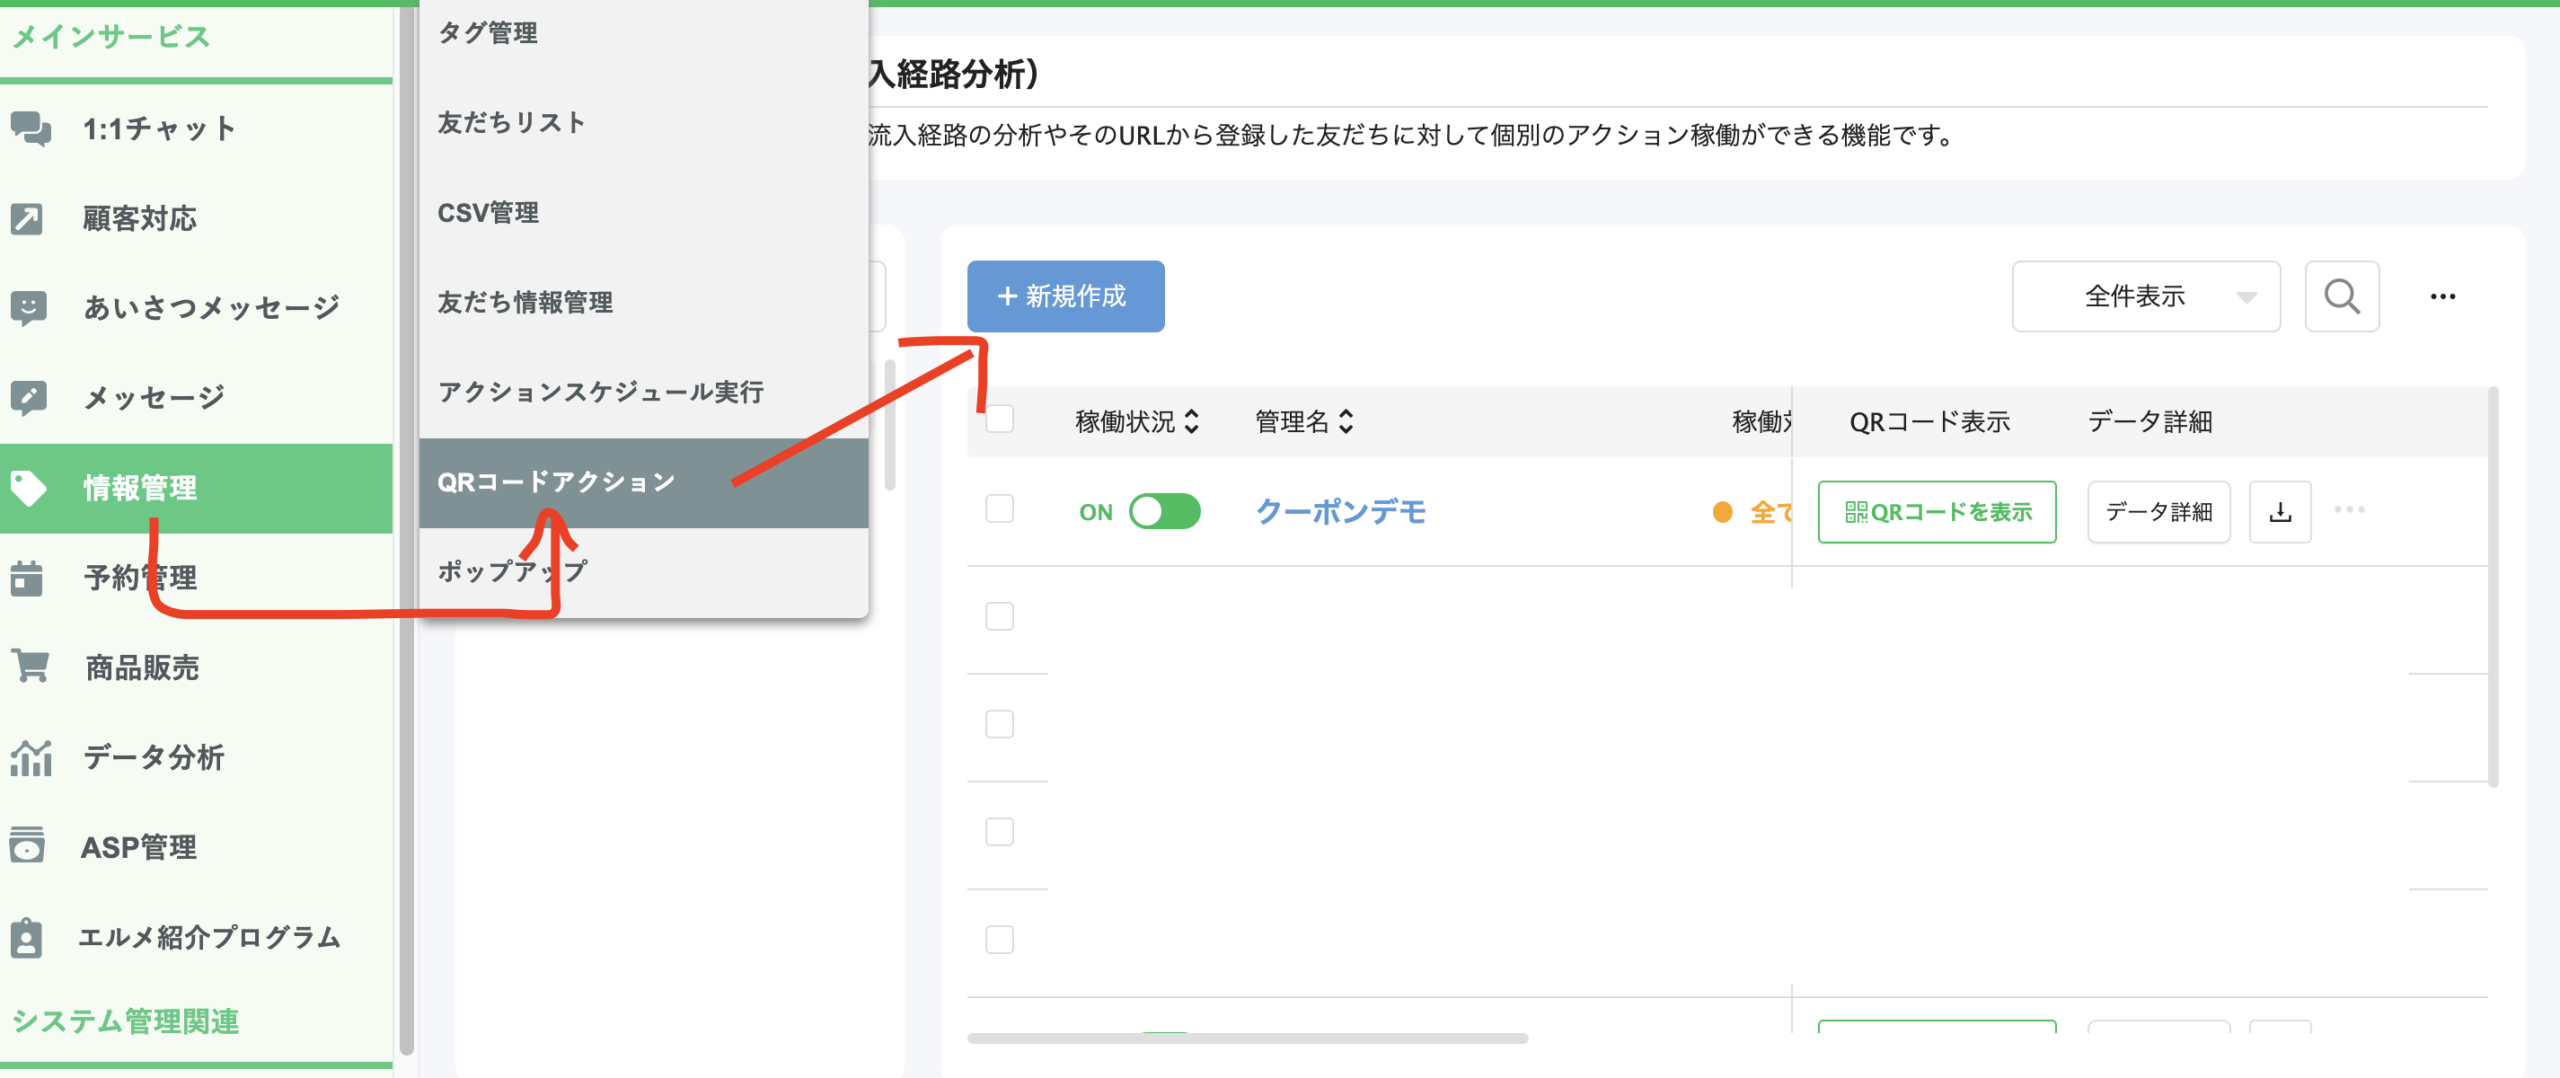Sort the table by 管理名 column
This screenshot has width=2560, height=1078.
coord(1346,422)
